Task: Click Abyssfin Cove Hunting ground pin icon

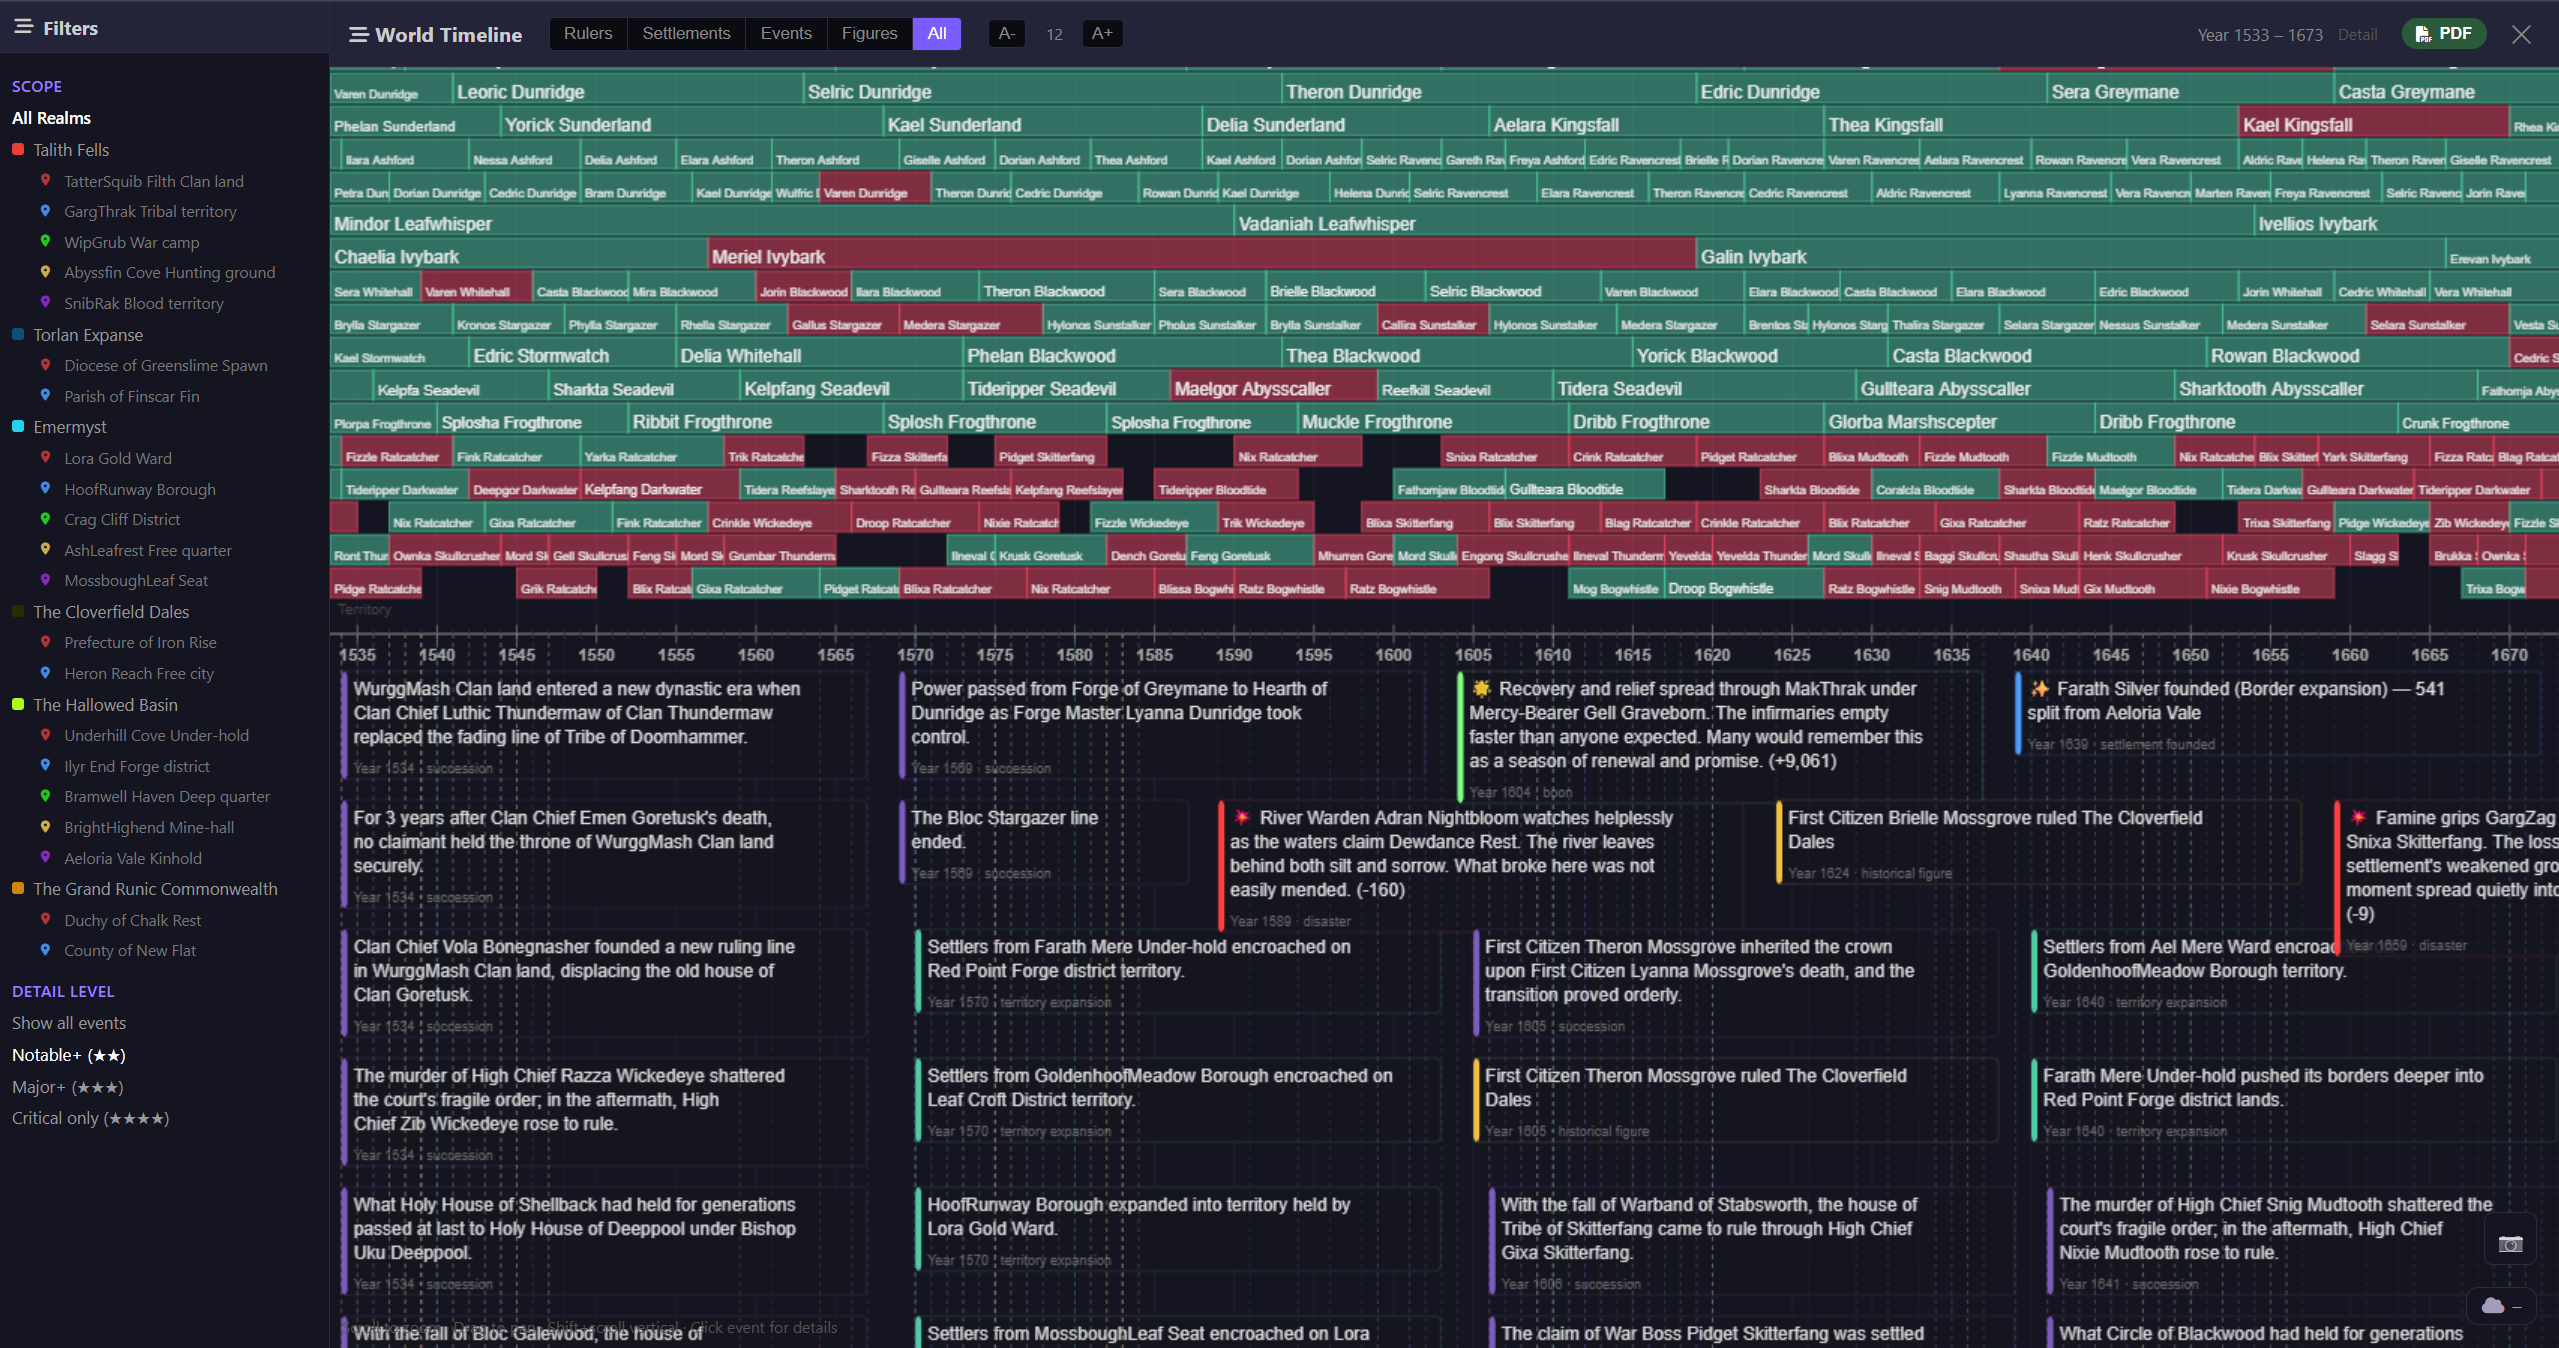Action: point(45,272)
